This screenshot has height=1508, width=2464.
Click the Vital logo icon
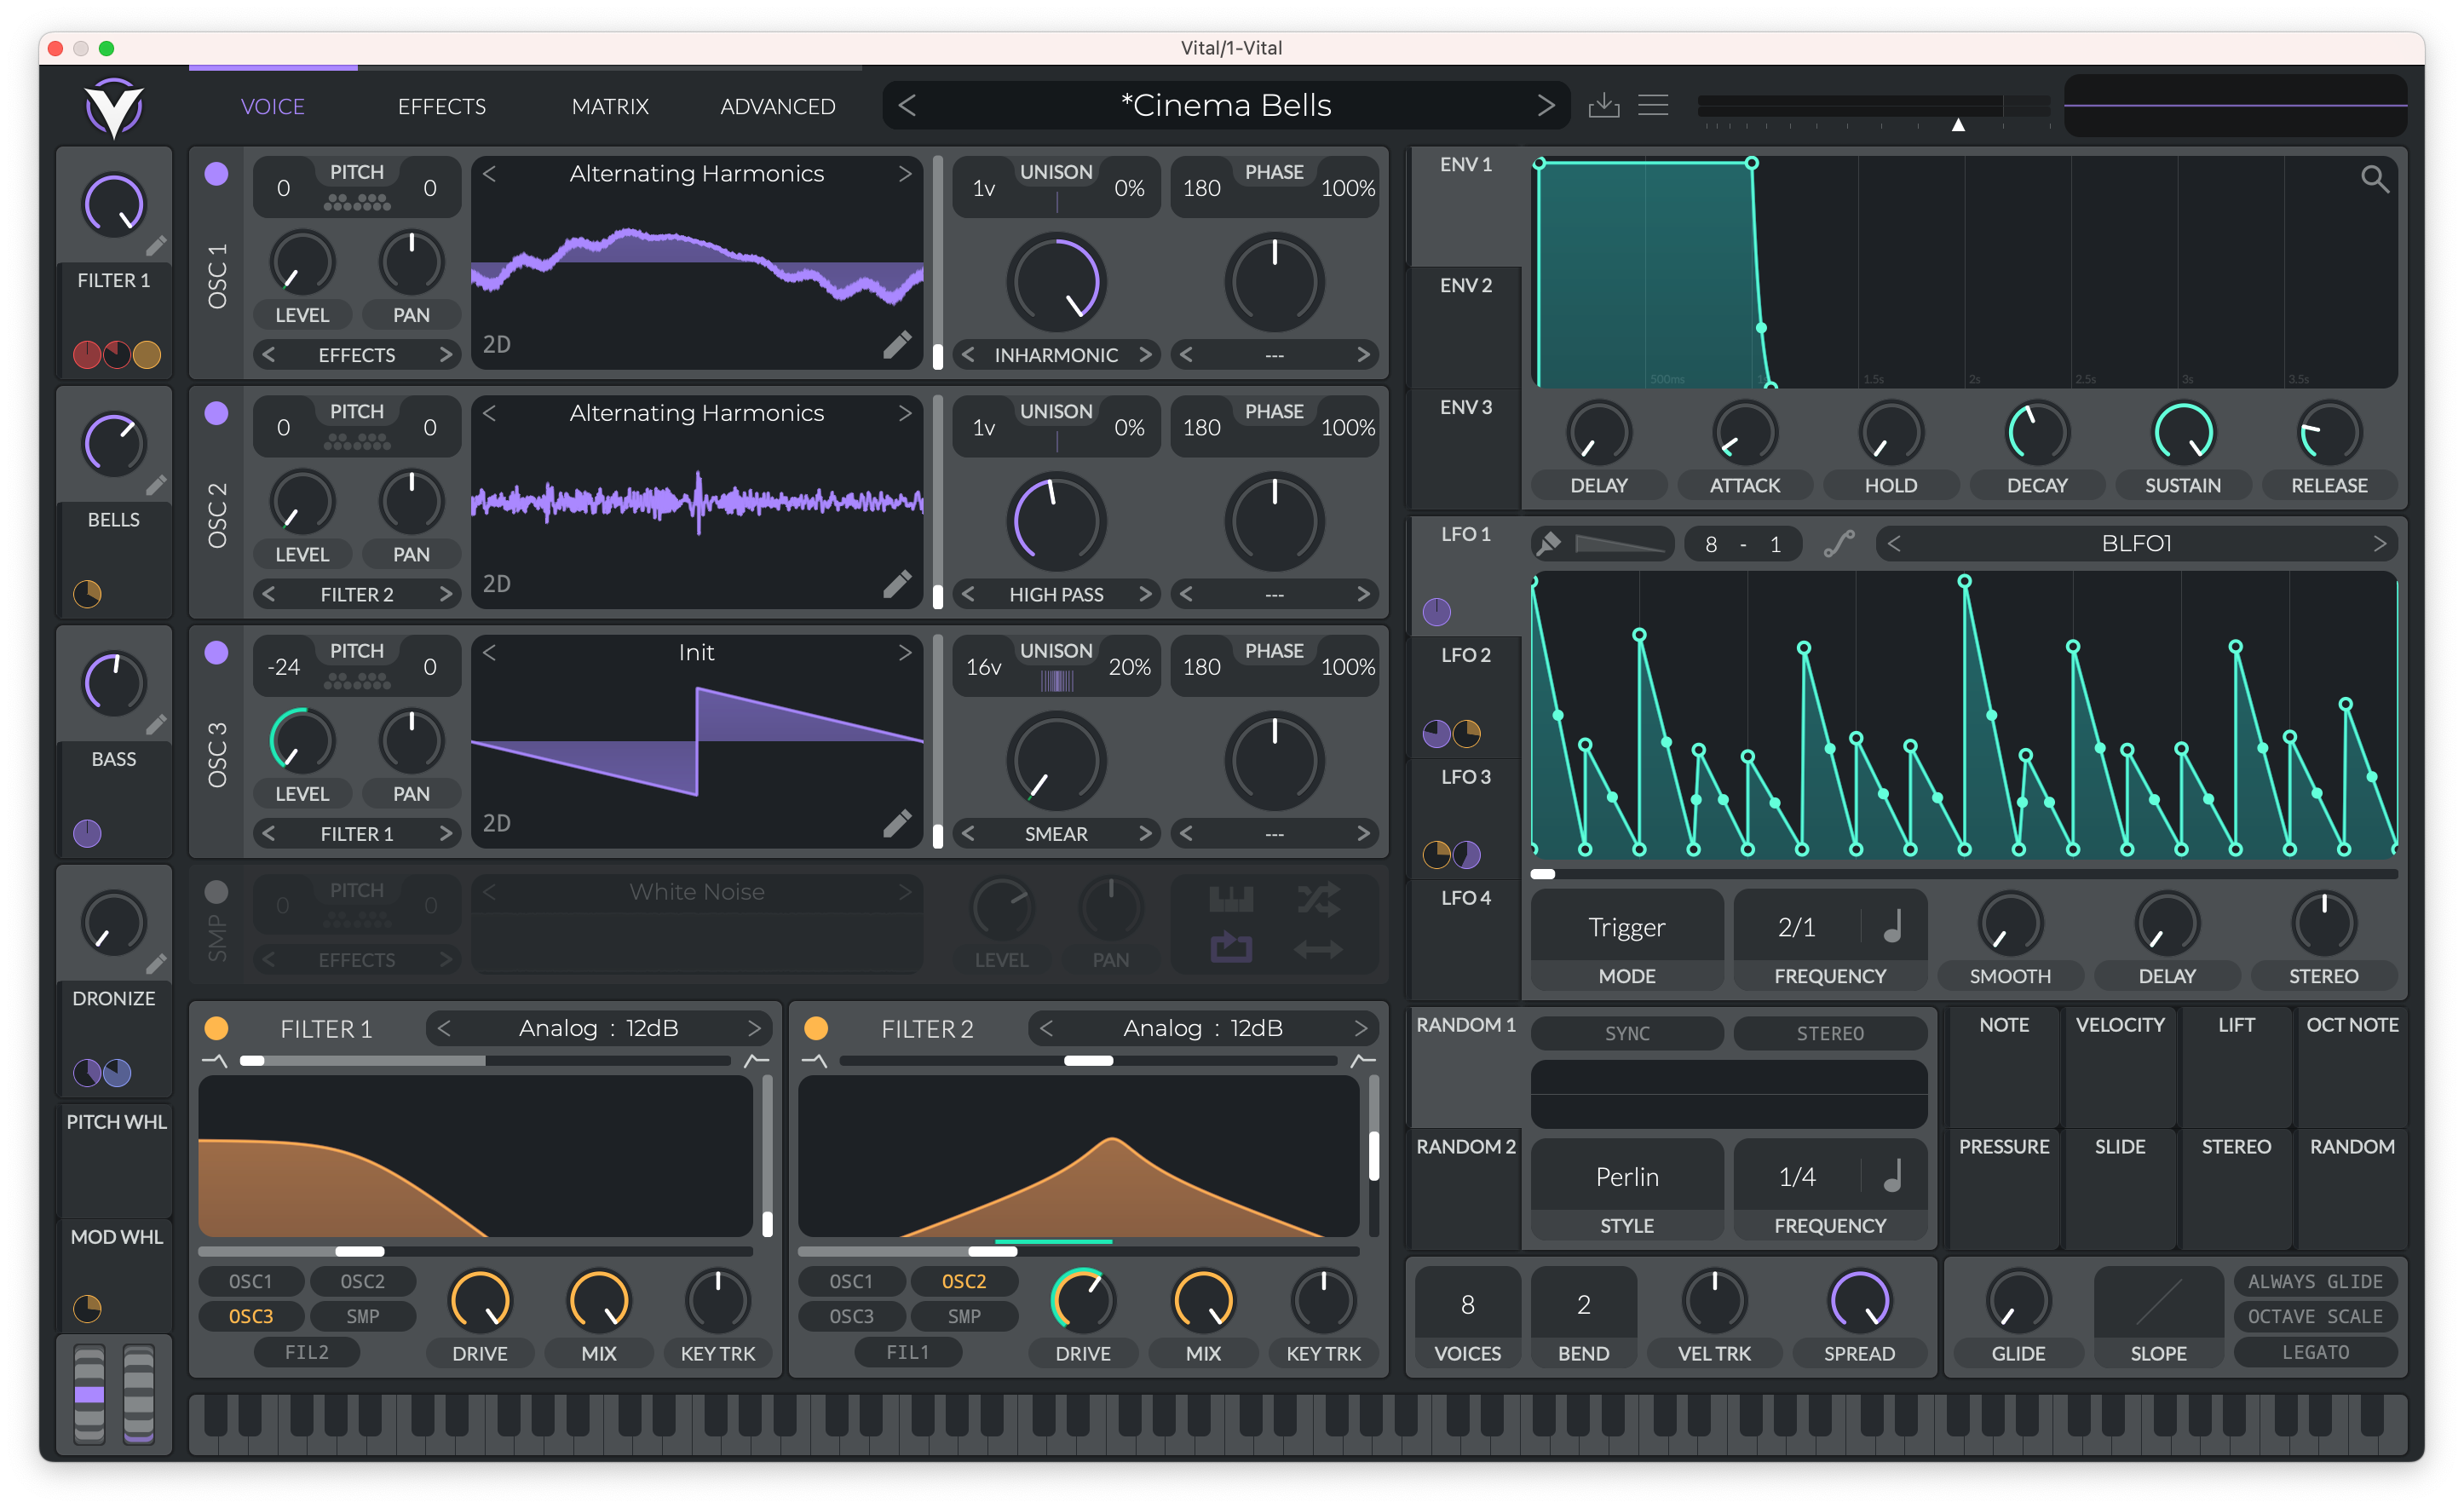pyautogui.click(x=114, y=107)
